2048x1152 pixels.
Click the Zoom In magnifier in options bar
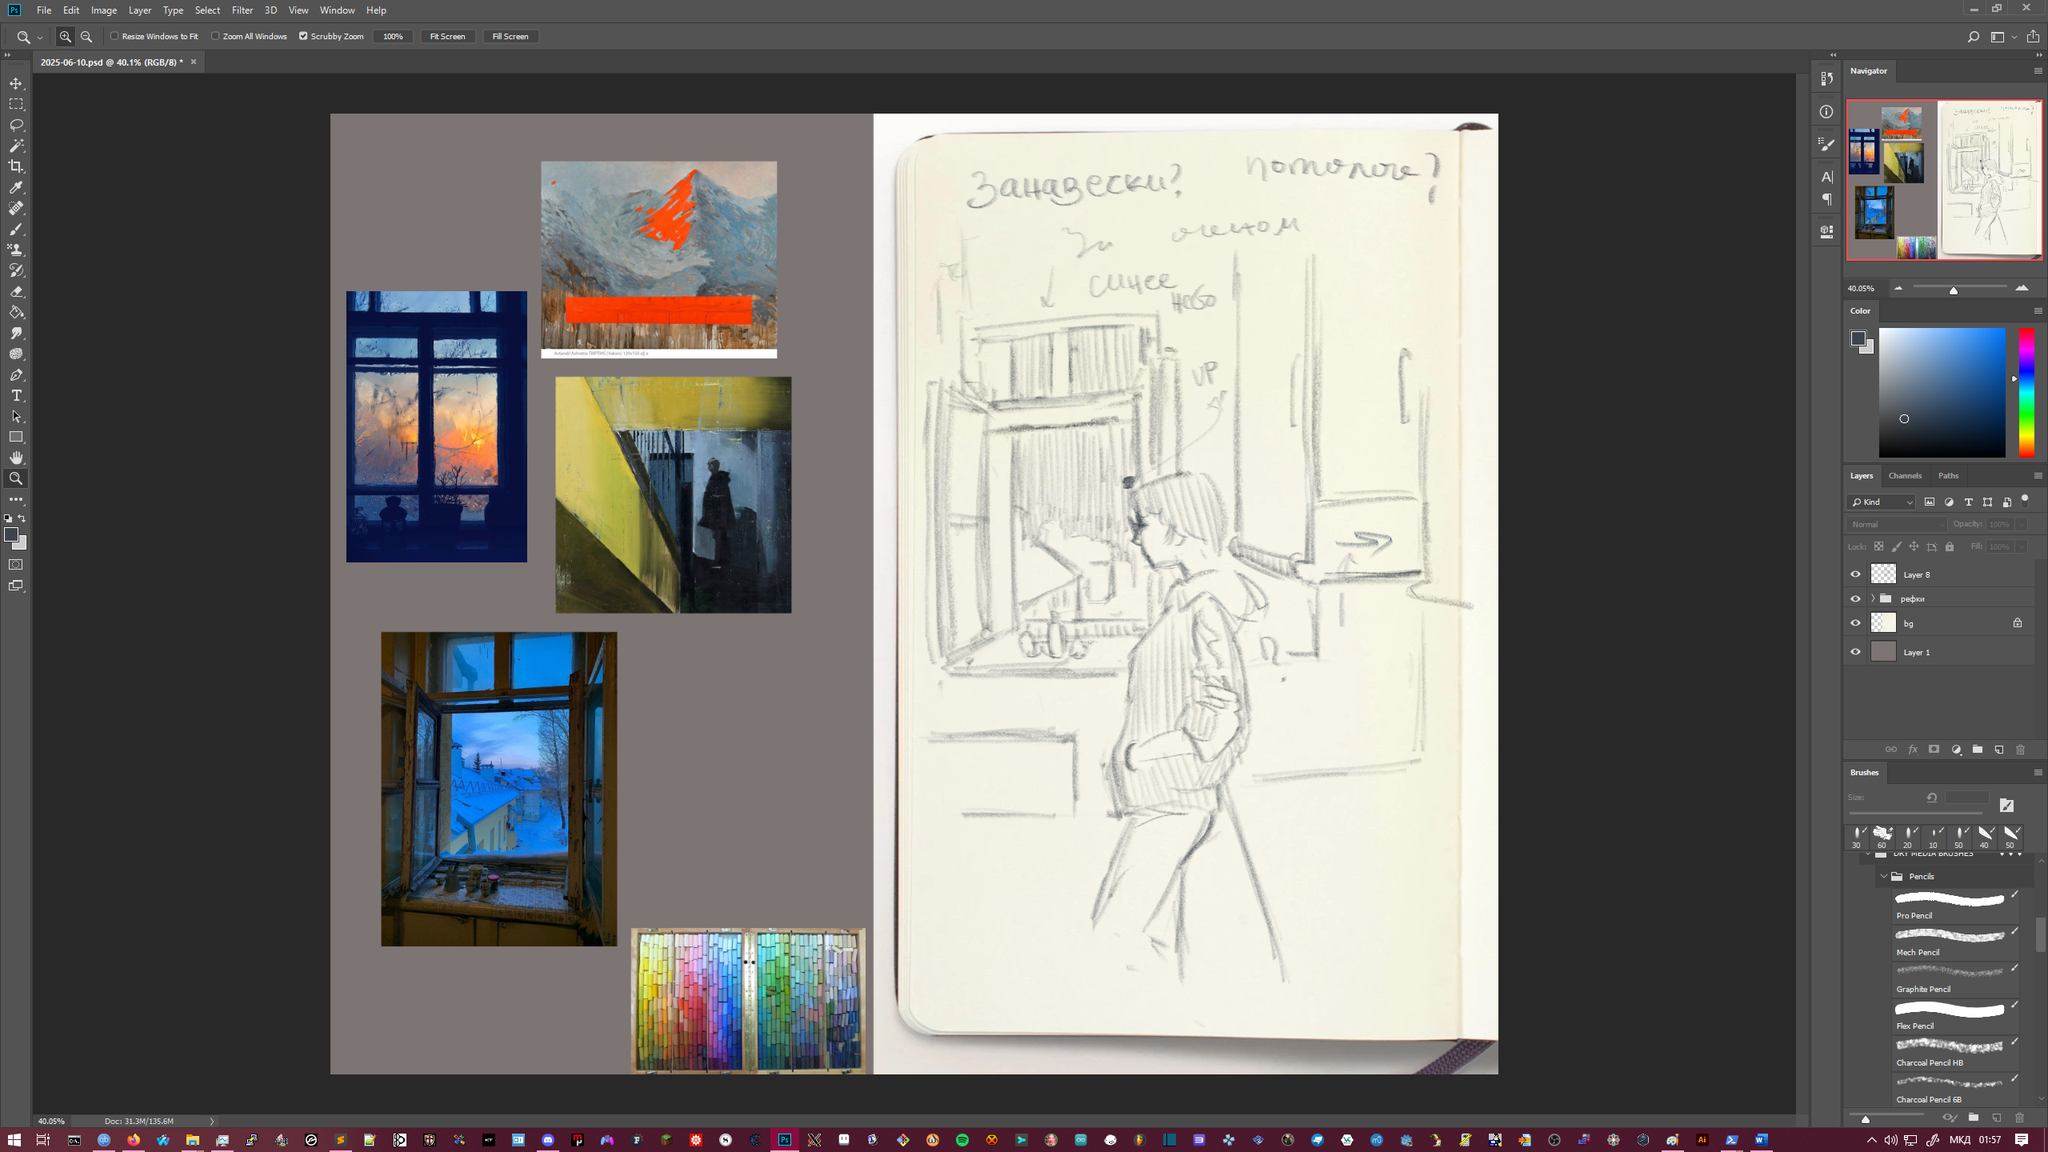tap(65, 36)
